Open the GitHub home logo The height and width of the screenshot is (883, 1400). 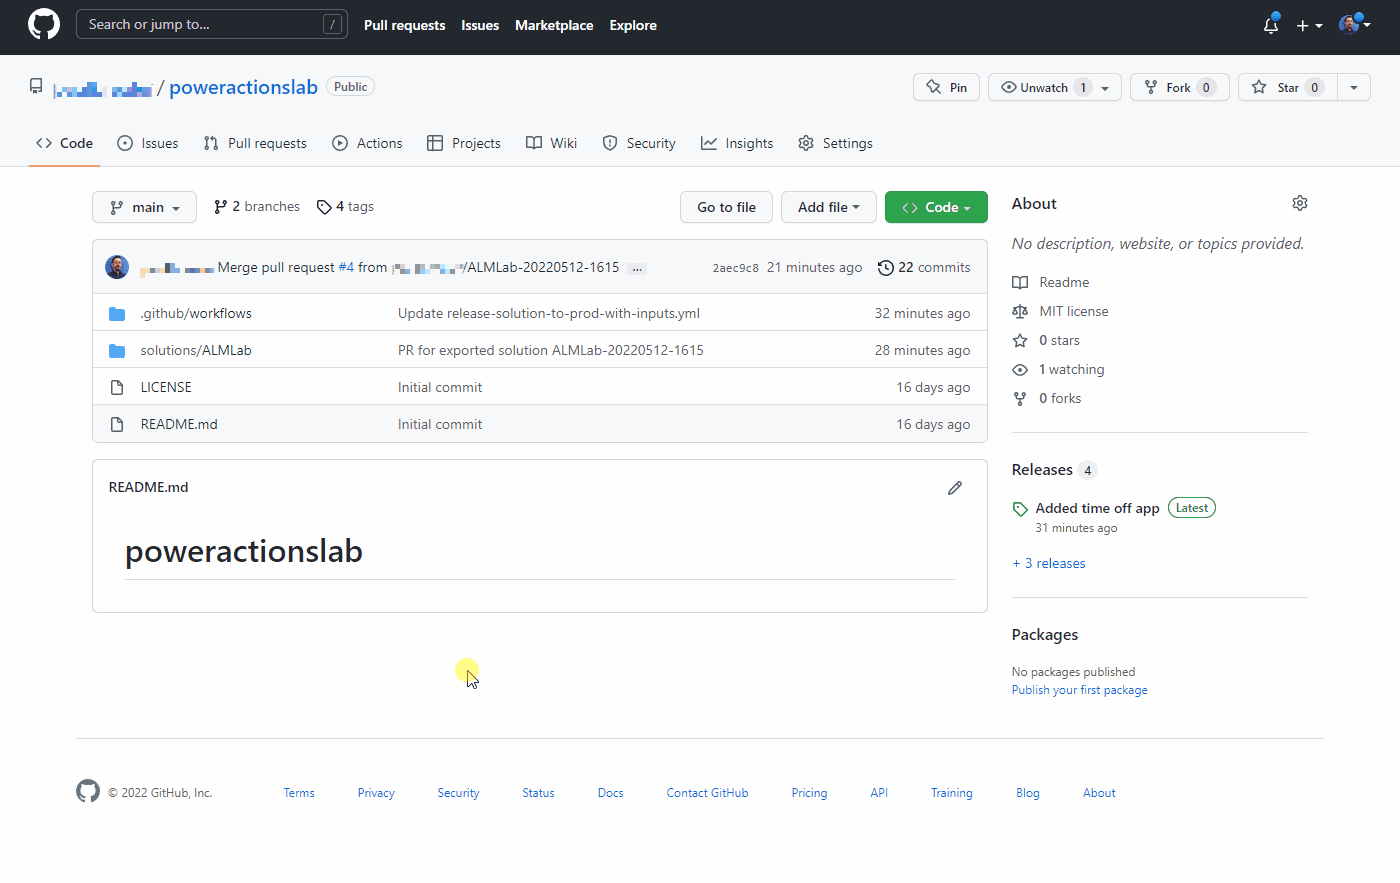pyautogui.click(x=43, y=24)
